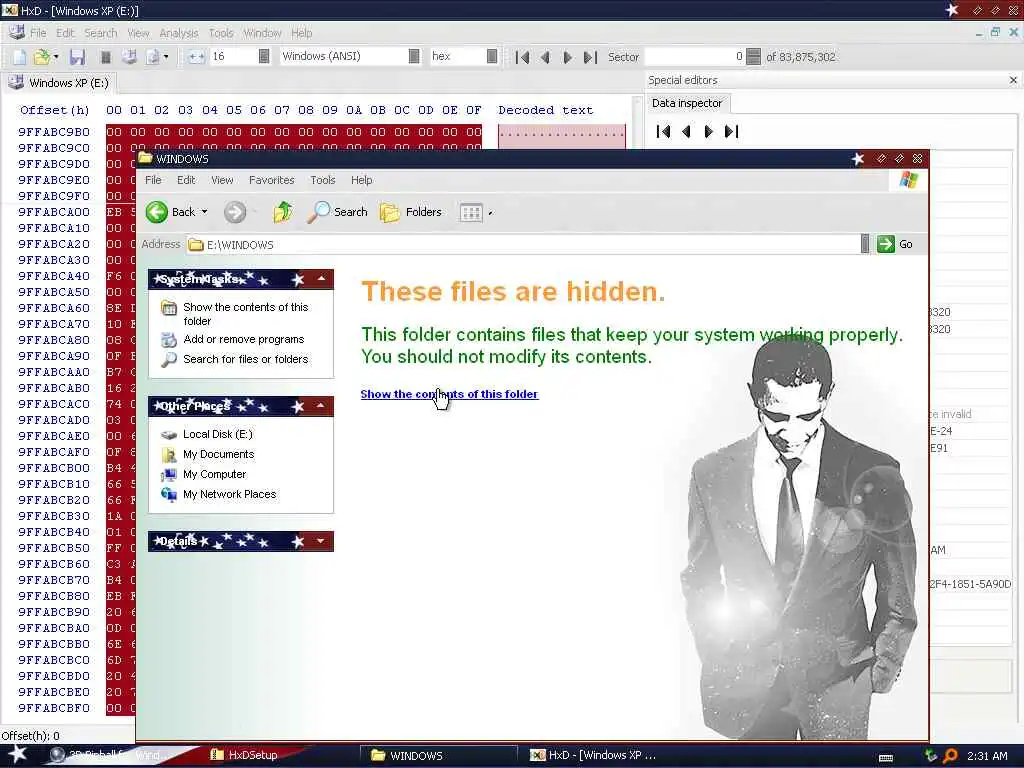
Task: Open the Back history dropdown arrow
Action: (204, 212)
